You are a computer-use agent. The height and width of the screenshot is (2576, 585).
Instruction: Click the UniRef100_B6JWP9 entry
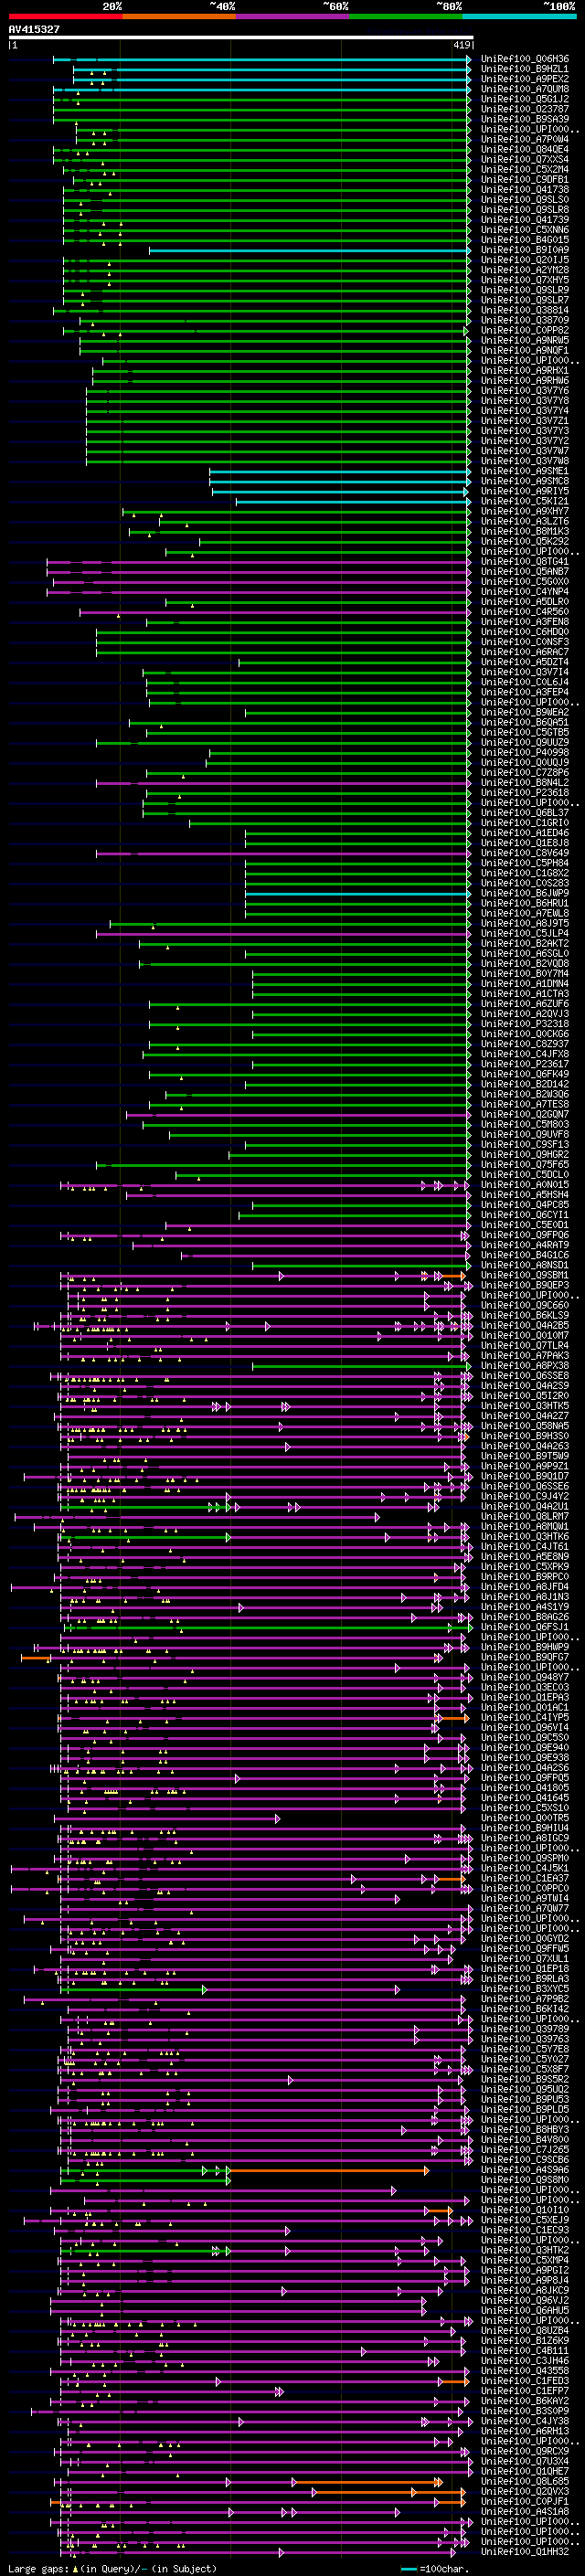(525, 893)
